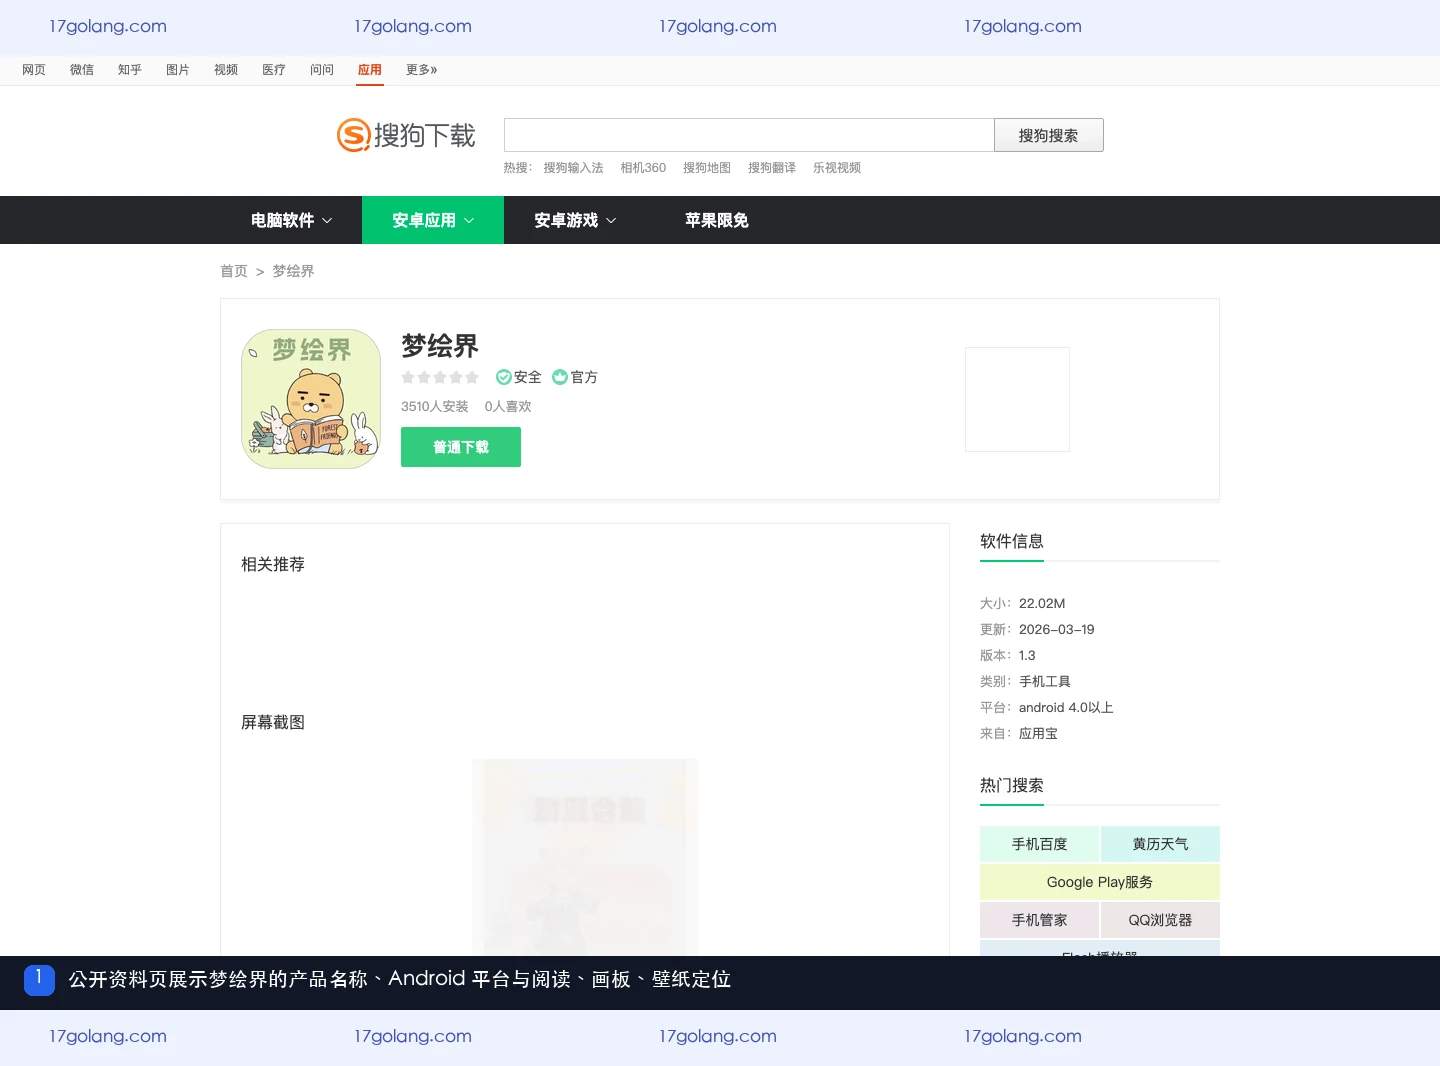Click the green 安全 shield icon

[503, 377]
